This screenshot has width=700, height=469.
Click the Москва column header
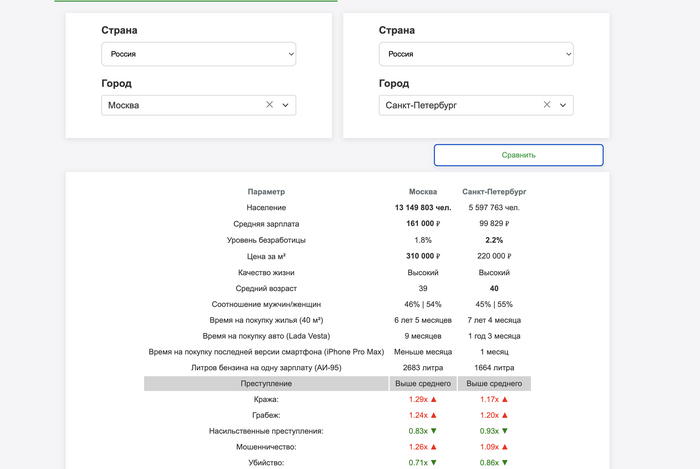pyautogui.click(x=423, y=191)
